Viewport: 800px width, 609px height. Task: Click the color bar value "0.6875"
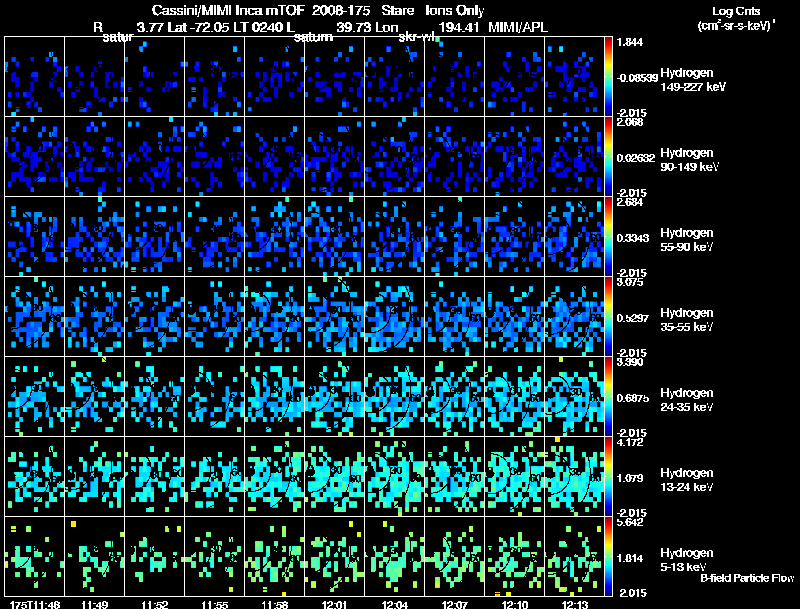pos(633,398)
